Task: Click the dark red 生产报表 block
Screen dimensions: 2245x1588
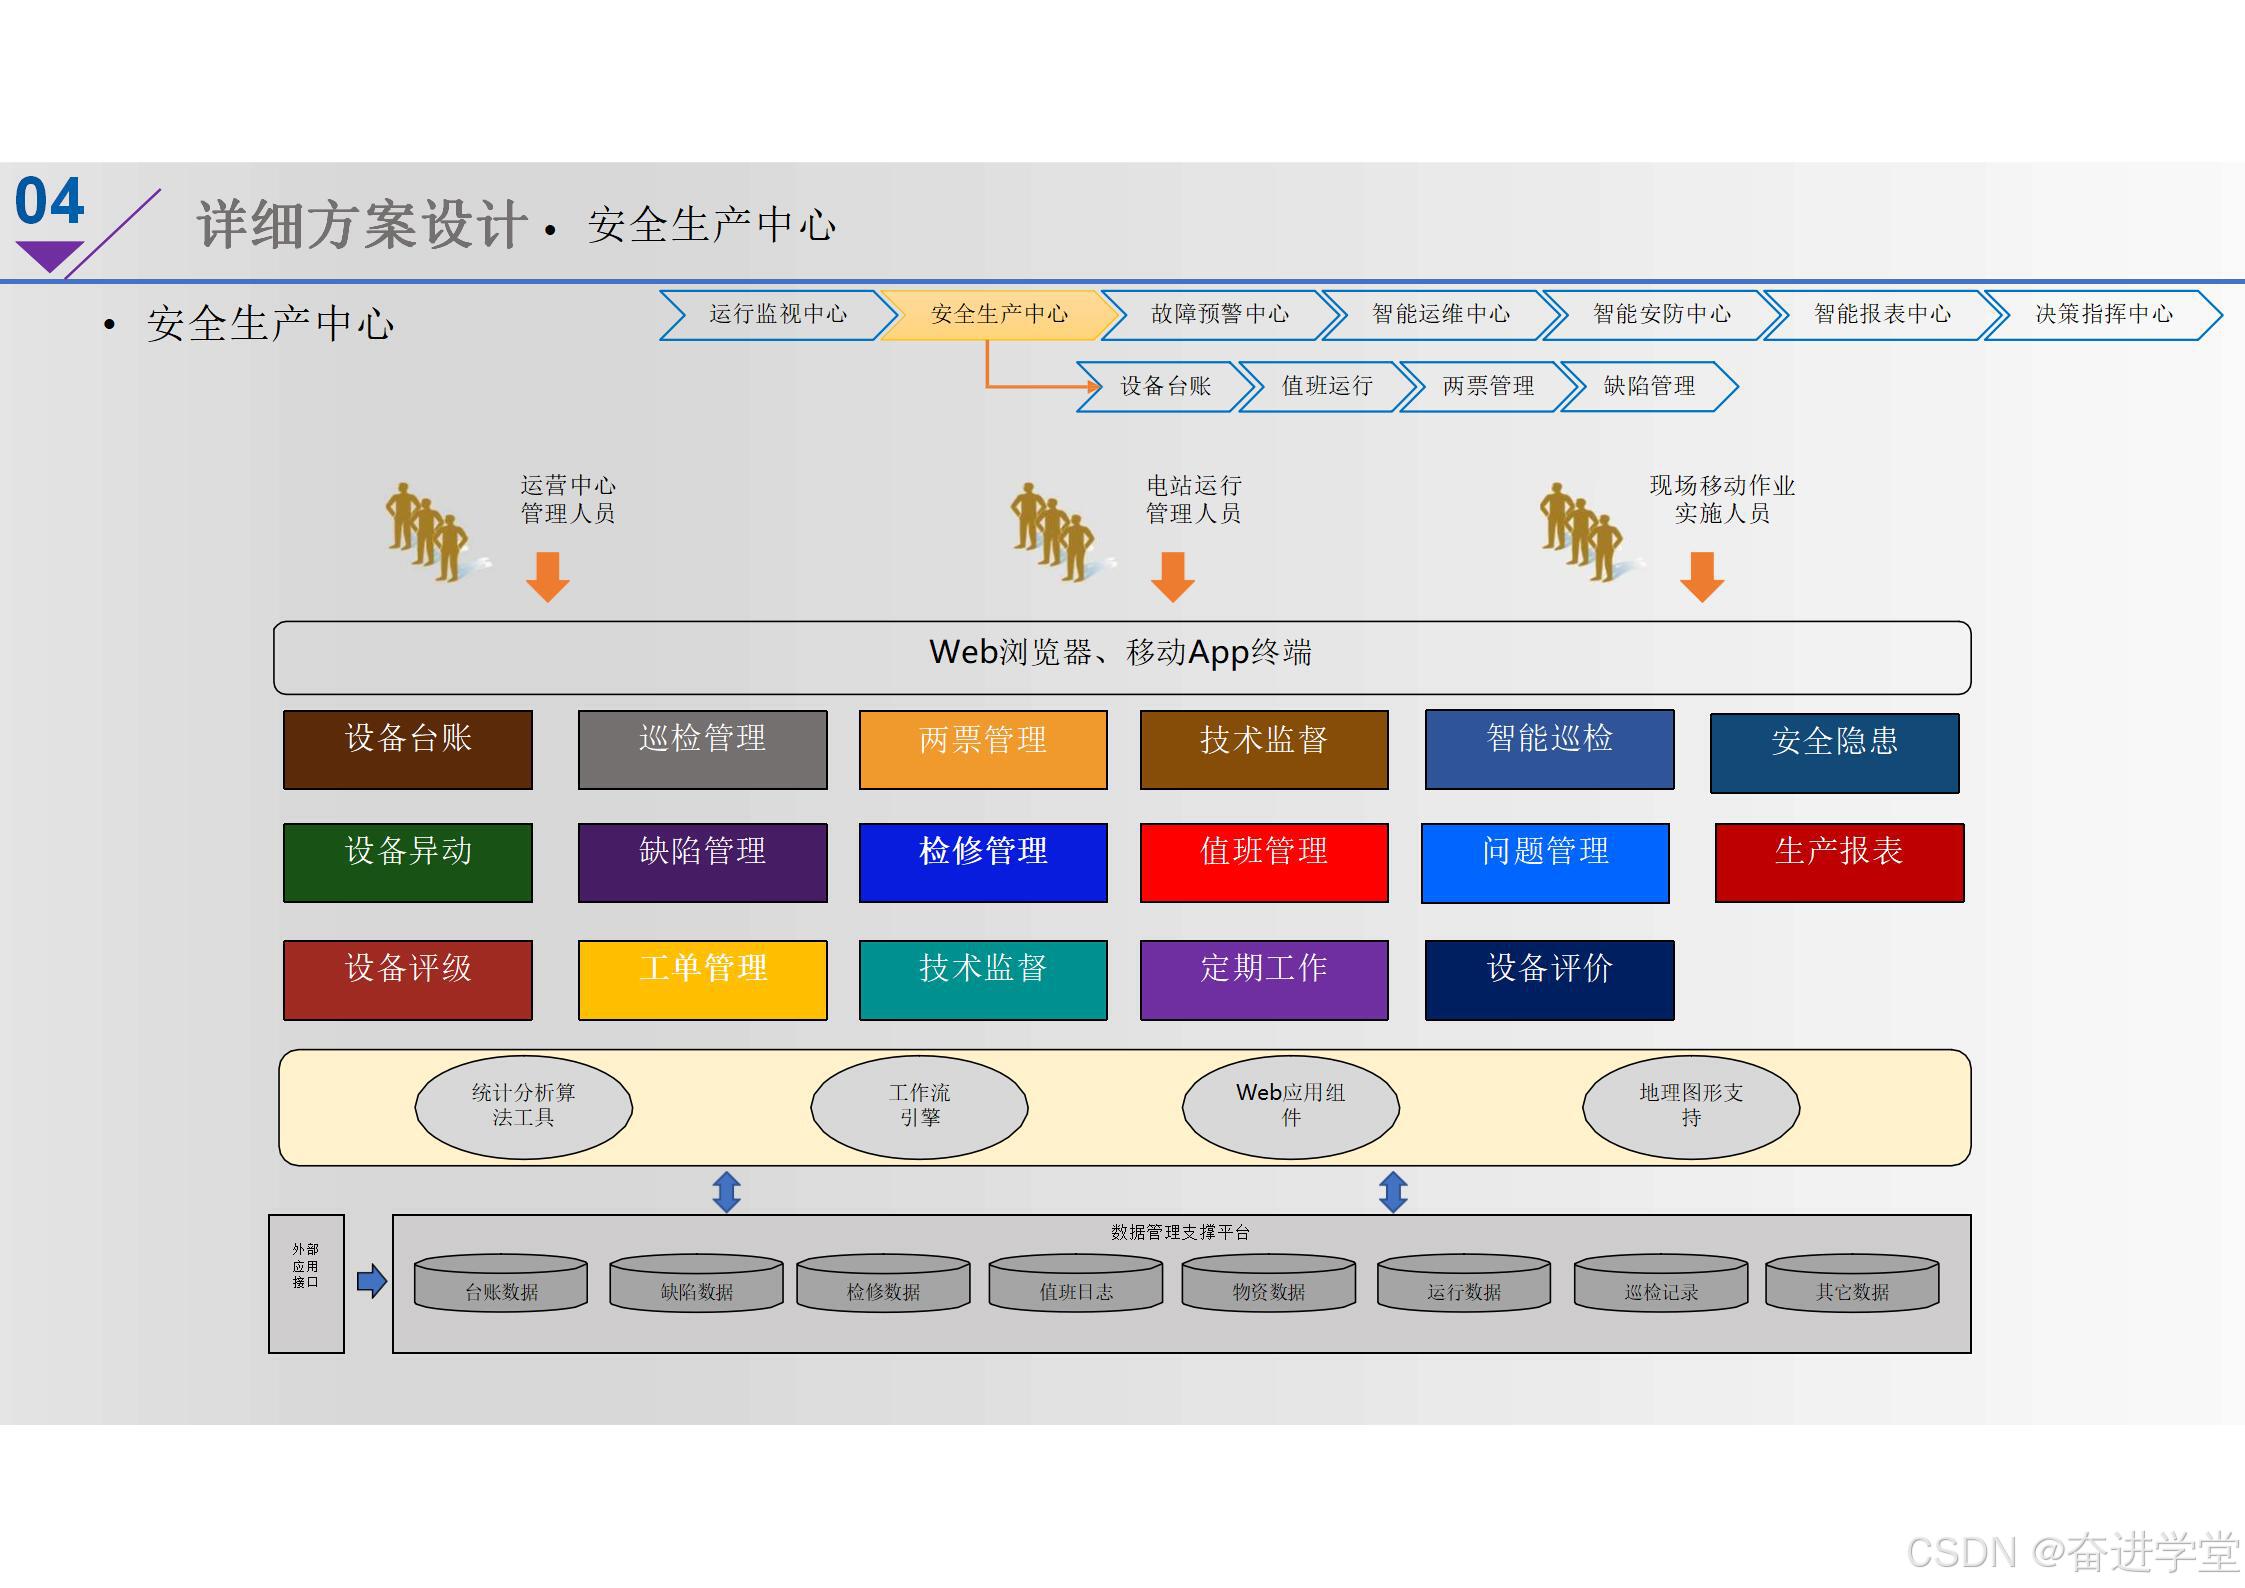Action: click(x=1839, y=863)
